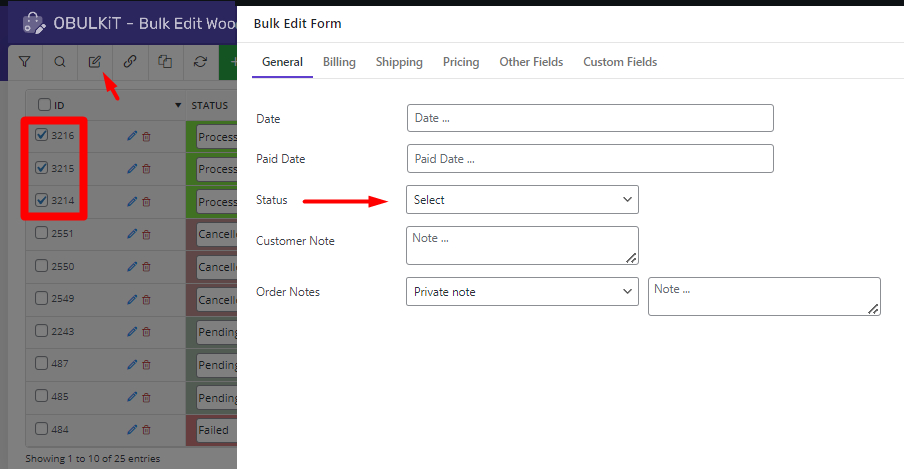
Task: Click the chain link toolbar icon
Action: coord(130,62)
